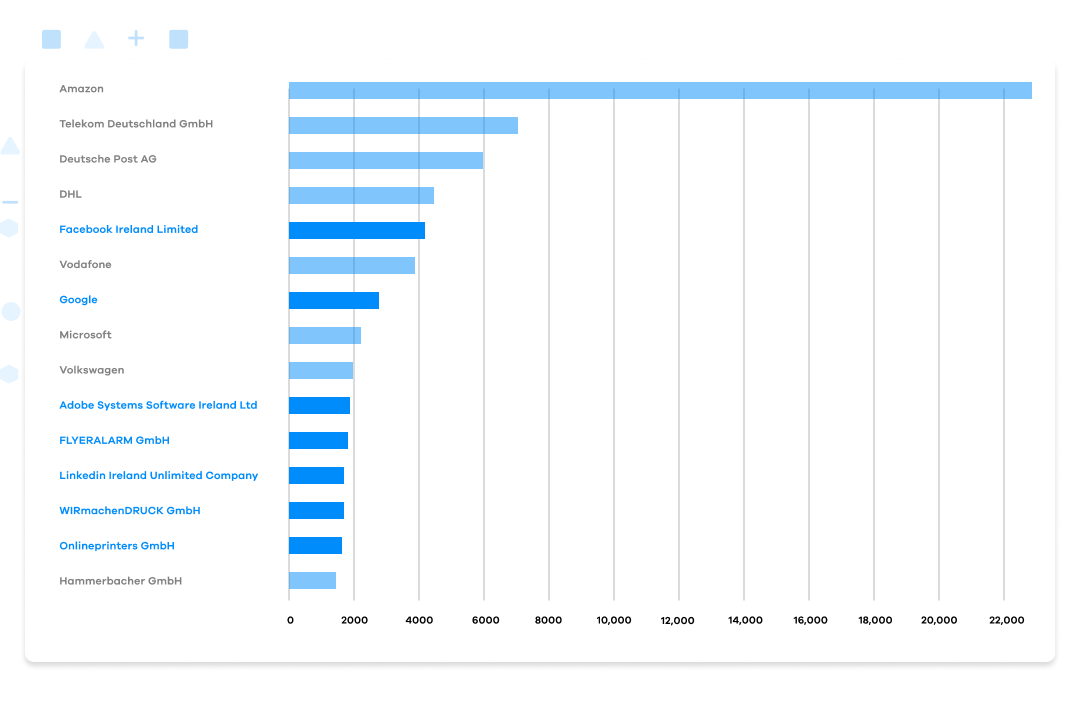Click Linkedin Ireland Unlimited Company label
This screenshot has height=721, width=1080.
click(158, 475)
